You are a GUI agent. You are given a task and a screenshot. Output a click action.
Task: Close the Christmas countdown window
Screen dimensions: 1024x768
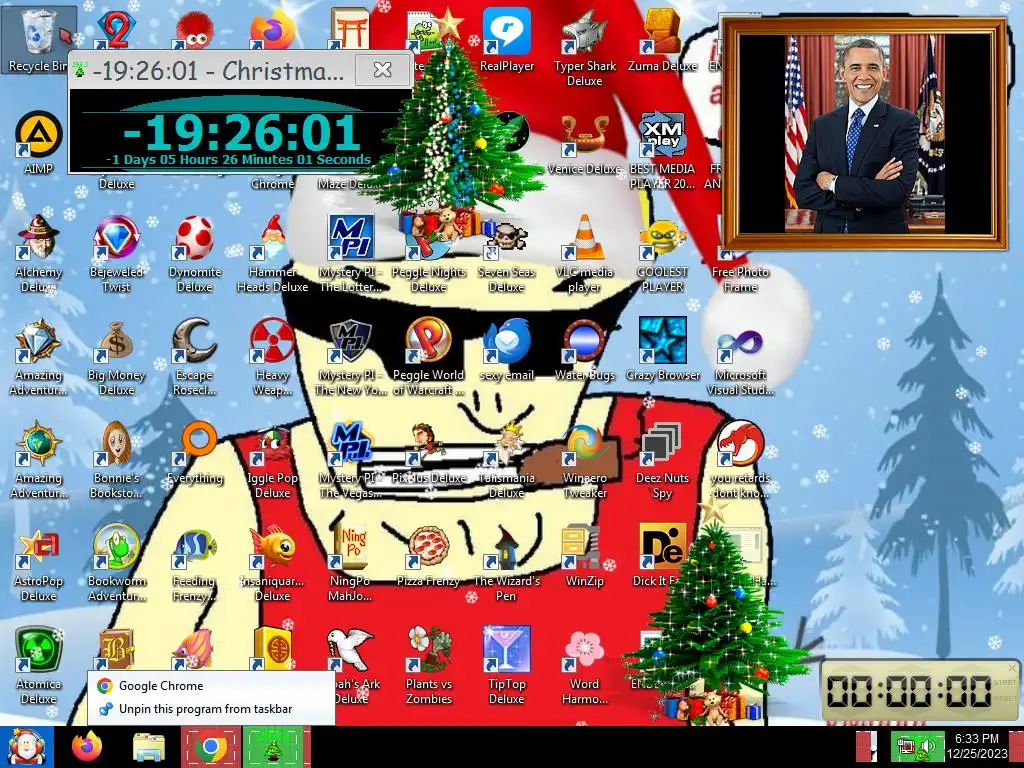click(382, 69)
